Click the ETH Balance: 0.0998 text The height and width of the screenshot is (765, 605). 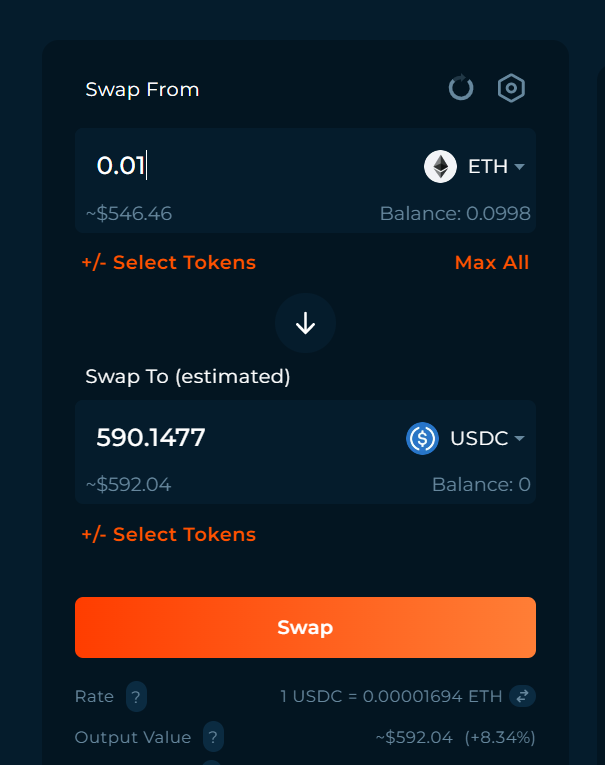[455, 214]
